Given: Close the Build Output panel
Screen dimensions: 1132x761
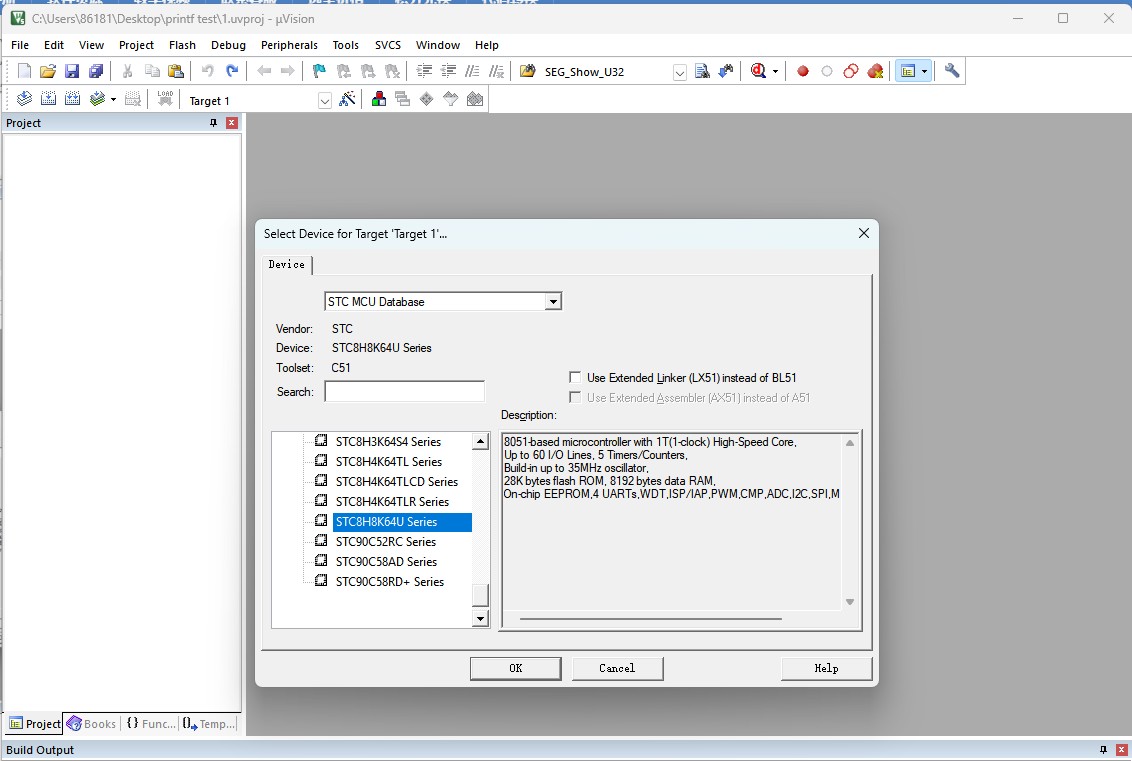Looking at the screenshot, I should (x=1121, y=749).
